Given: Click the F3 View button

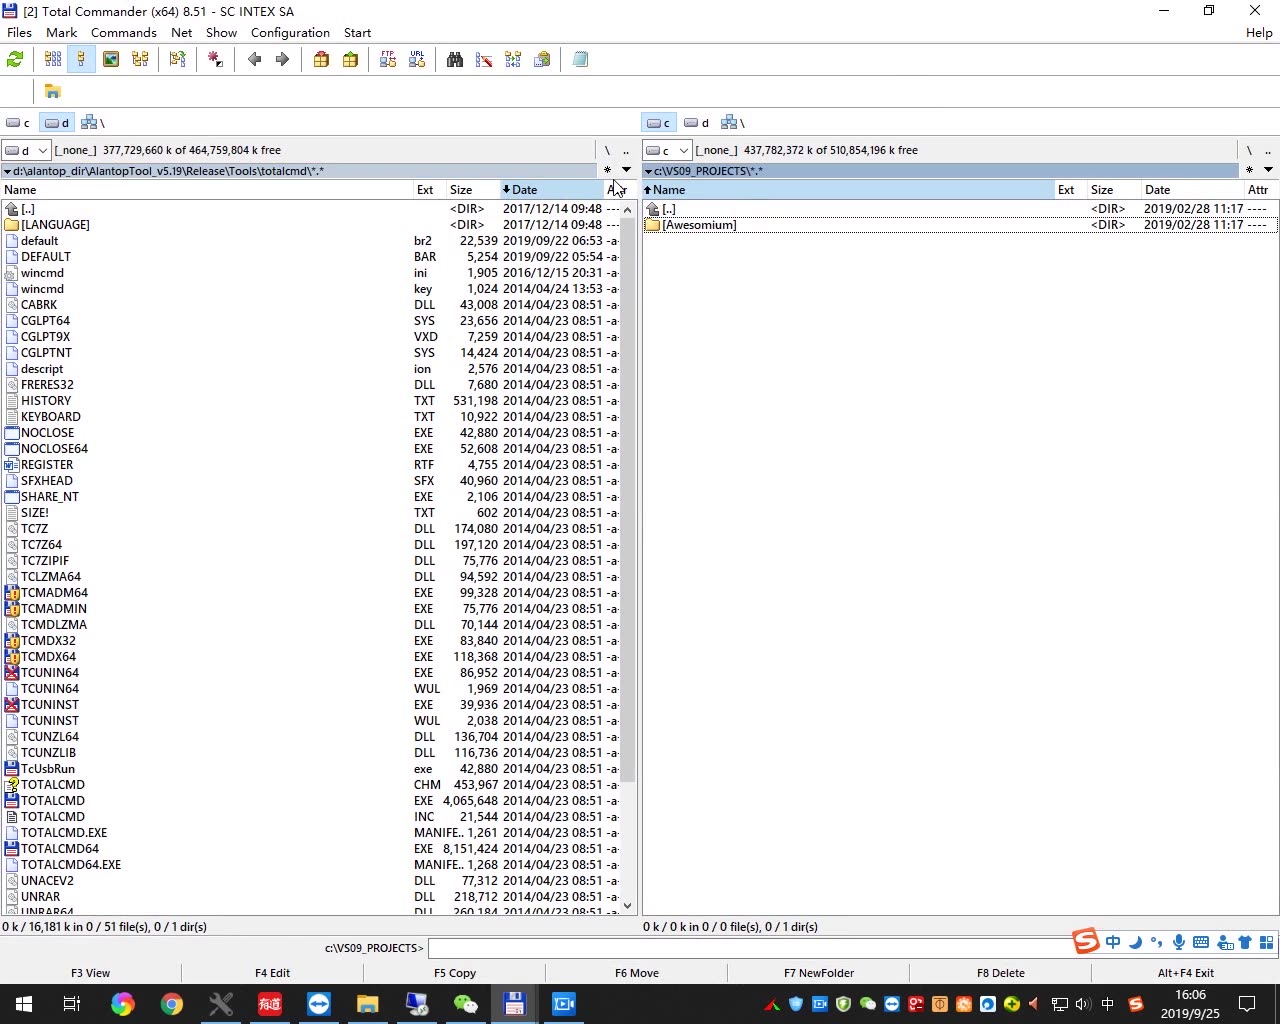Looking at the screenshot, I should (x=91, y=973).
